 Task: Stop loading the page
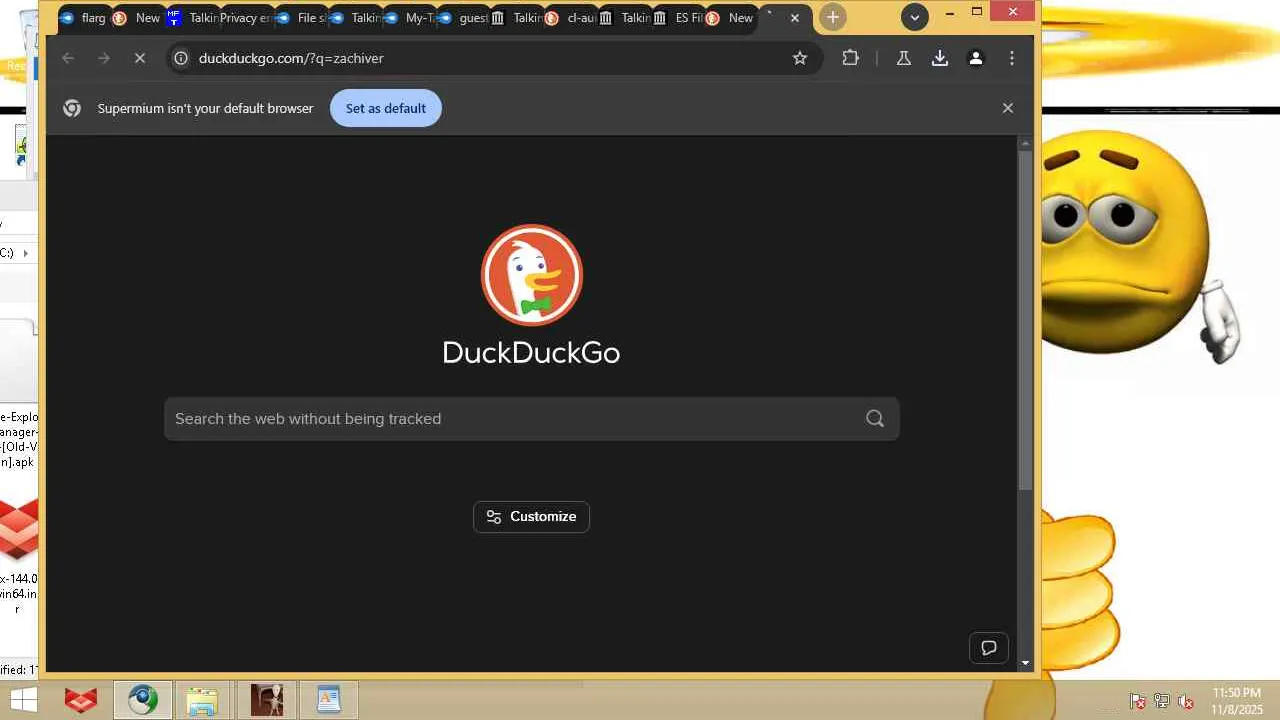(140, 58)
